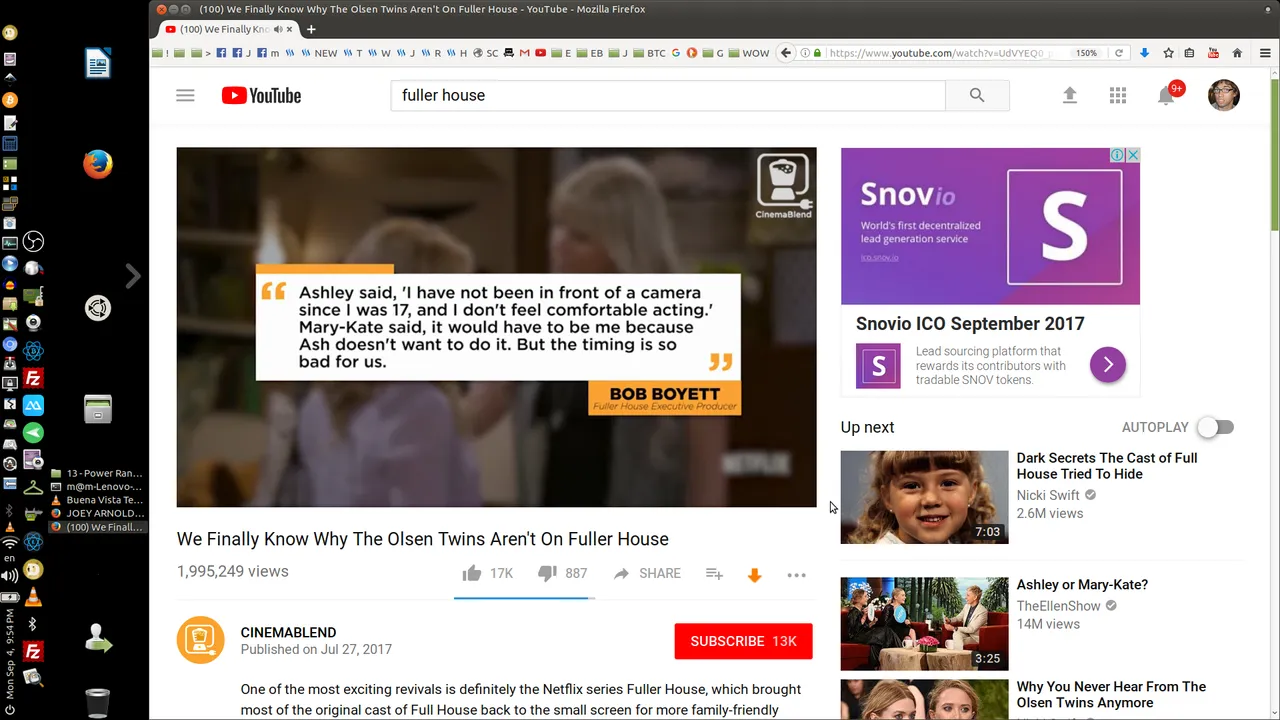Open 'Why You Never Hear From The Olsen Twins' video

point(1111,694)
